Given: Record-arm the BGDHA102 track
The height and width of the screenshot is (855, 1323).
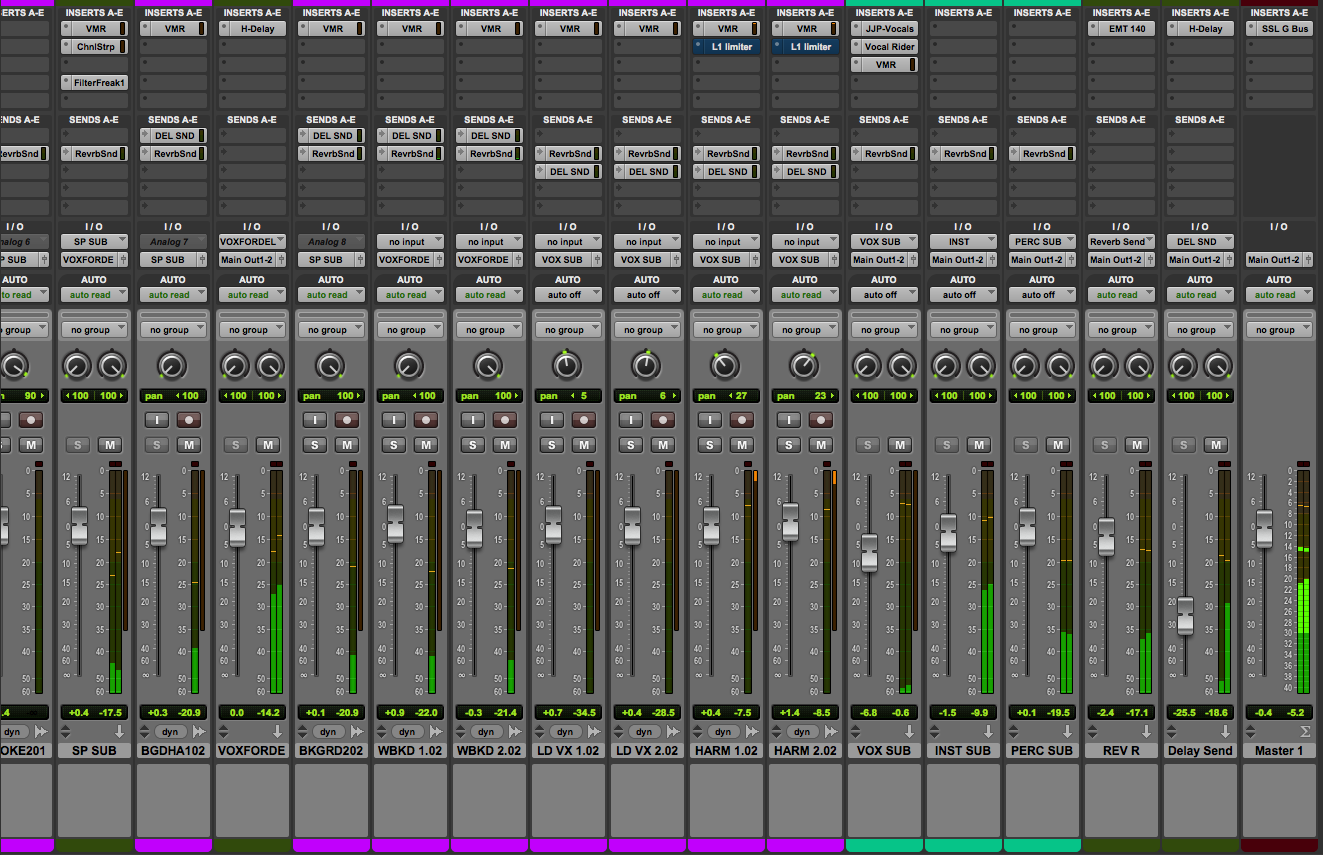Looking at the screenshot, I should click(188, 420).
